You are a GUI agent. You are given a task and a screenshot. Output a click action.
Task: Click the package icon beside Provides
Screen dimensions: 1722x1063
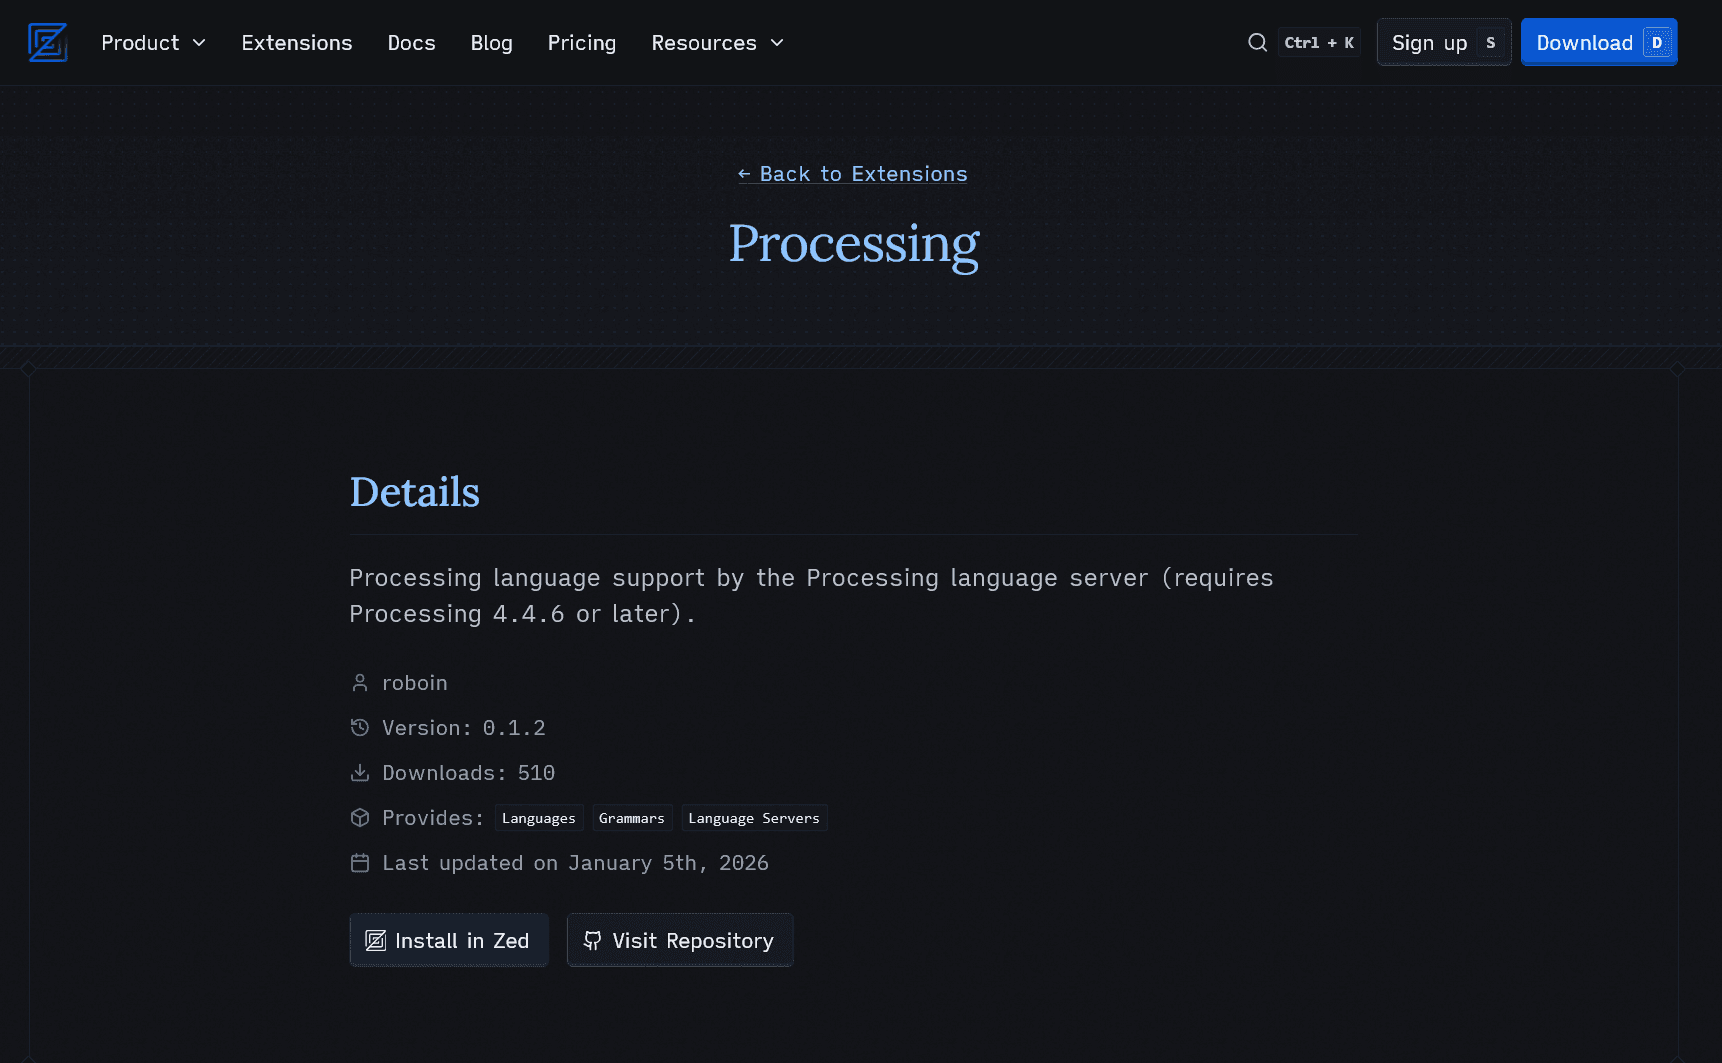click(360, 818)
